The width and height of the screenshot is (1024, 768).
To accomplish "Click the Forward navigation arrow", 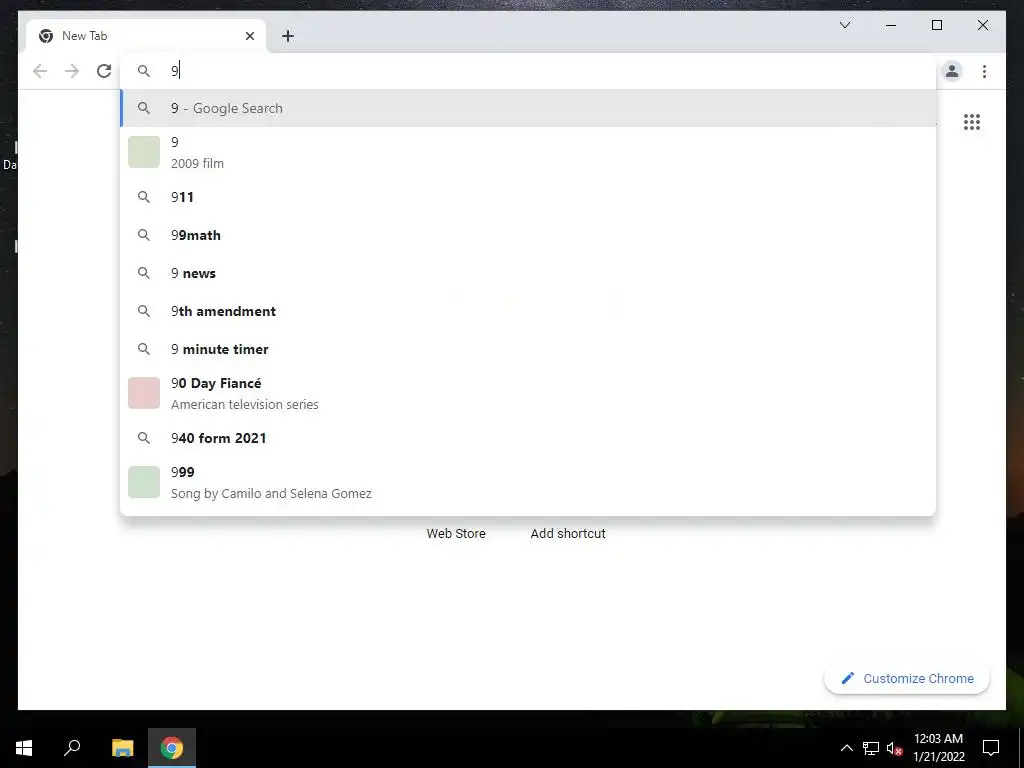I will click(x=72, y=71).
